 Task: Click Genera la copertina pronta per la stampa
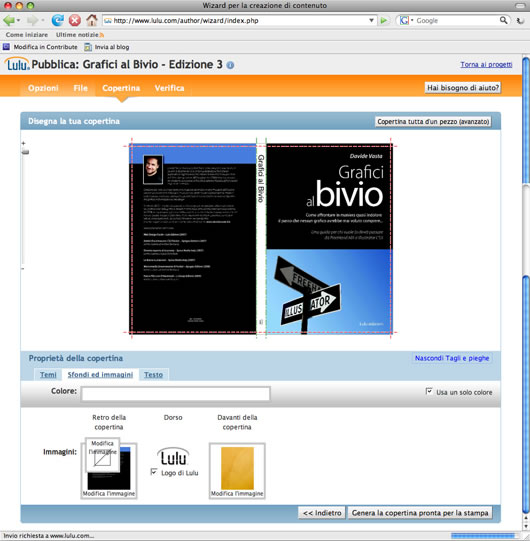pos(420,513)
